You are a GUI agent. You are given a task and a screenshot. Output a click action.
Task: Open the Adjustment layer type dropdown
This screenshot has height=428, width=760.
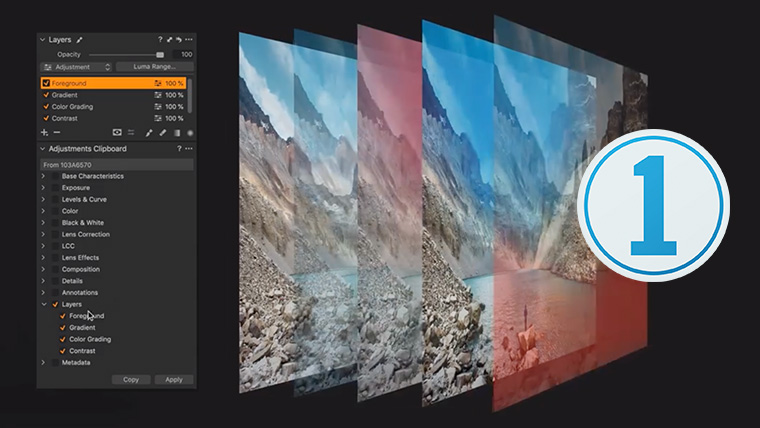coord(76,67)
